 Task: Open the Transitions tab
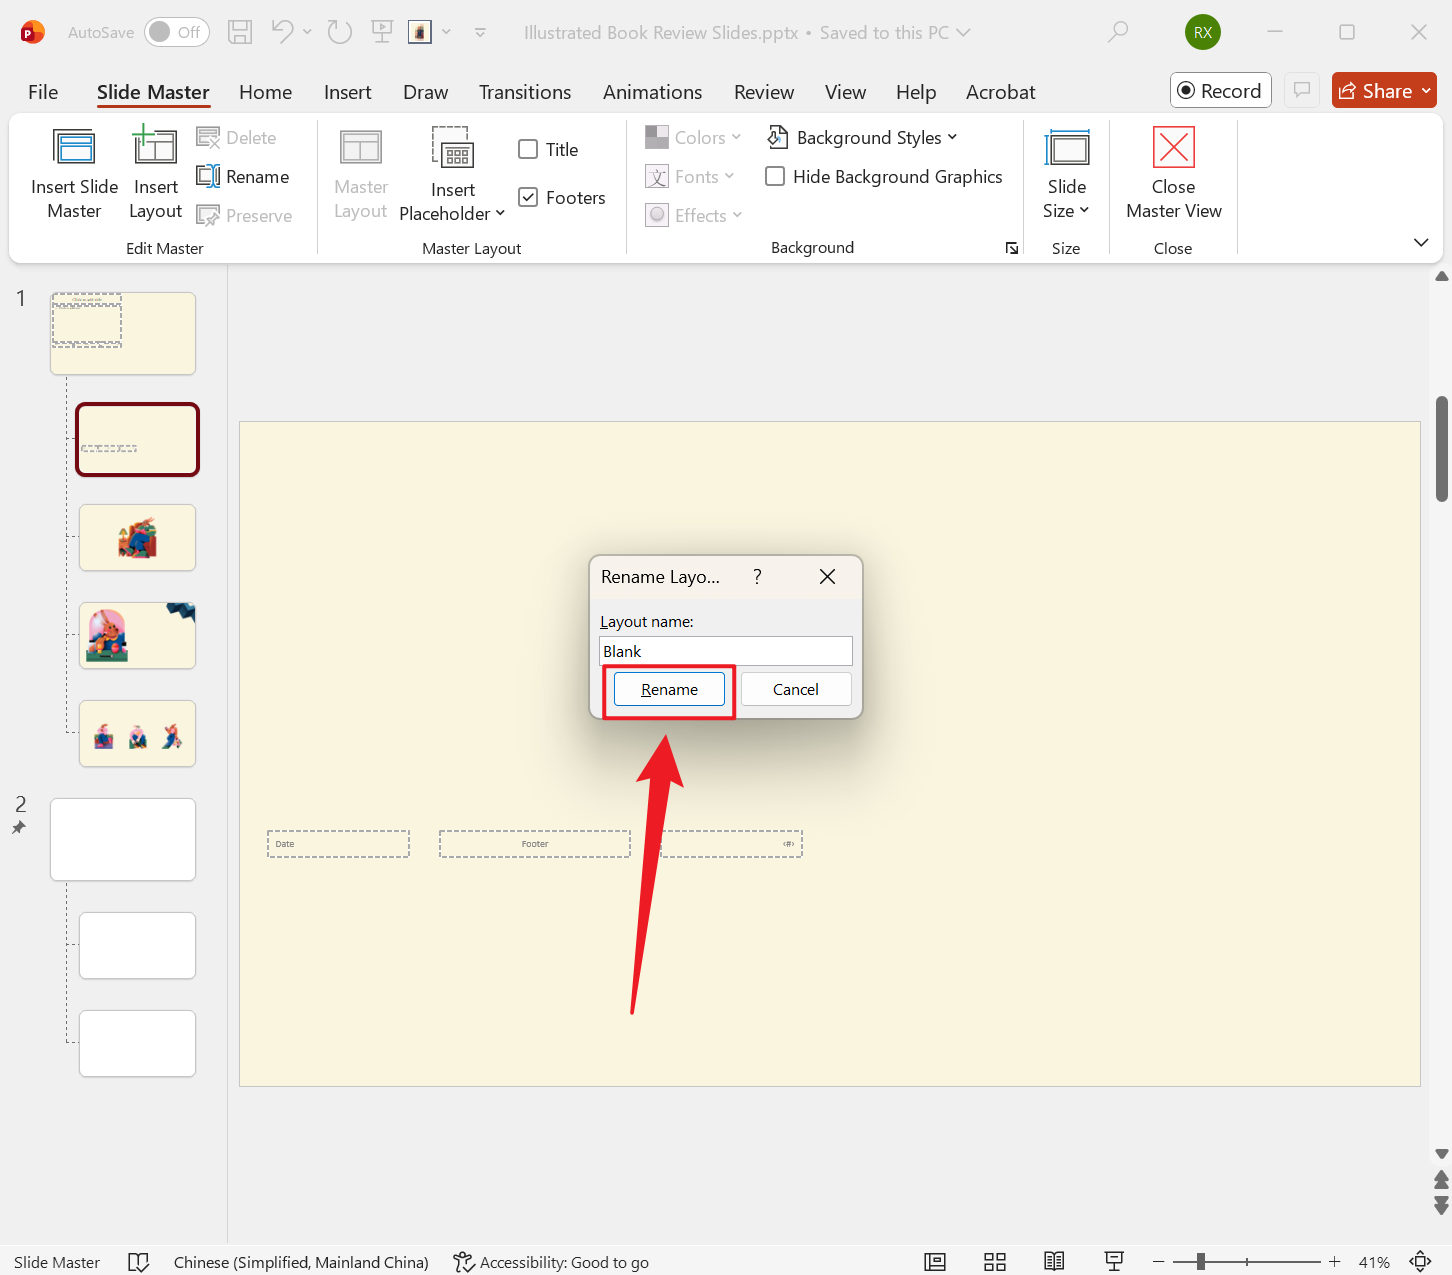pyautogui.click(x=524, y=92)
